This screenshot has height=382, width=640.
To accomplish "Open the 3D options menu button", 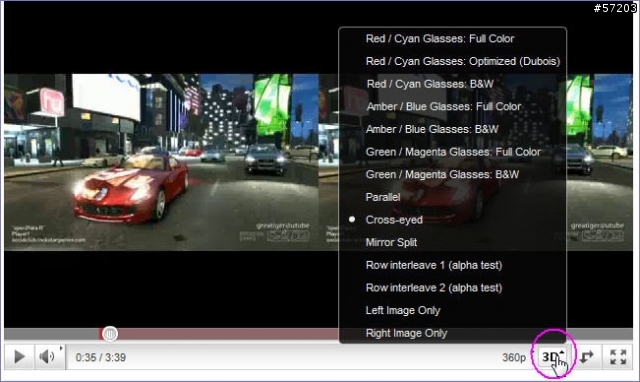I will pos(553,357).
